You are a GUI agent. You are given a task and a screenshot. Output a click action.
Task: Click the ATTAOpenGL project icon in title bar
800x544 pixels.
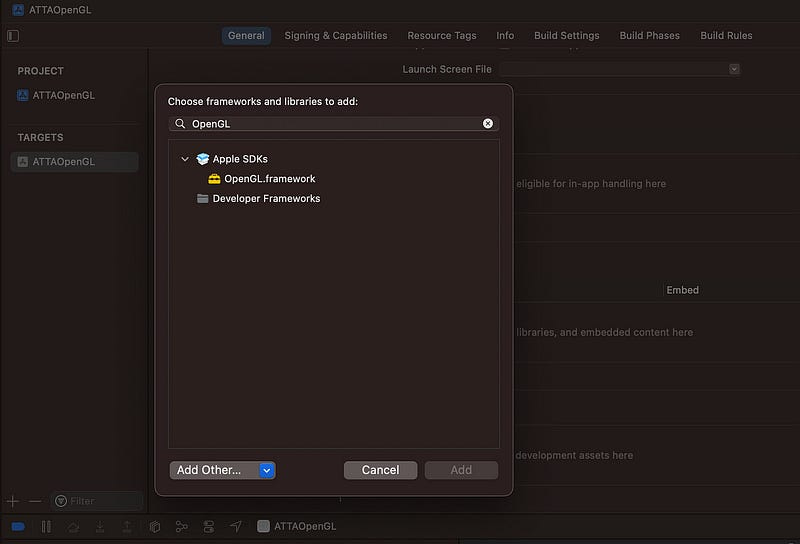click(x=18, y=10)
